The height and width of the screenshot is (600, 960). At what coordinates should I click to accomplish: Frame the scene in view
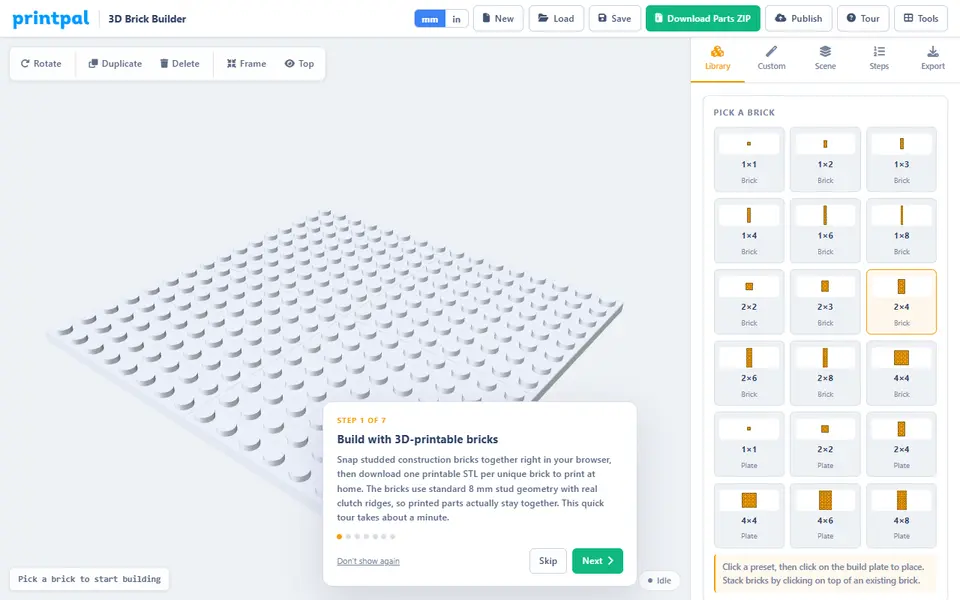(x=246, y=64)
